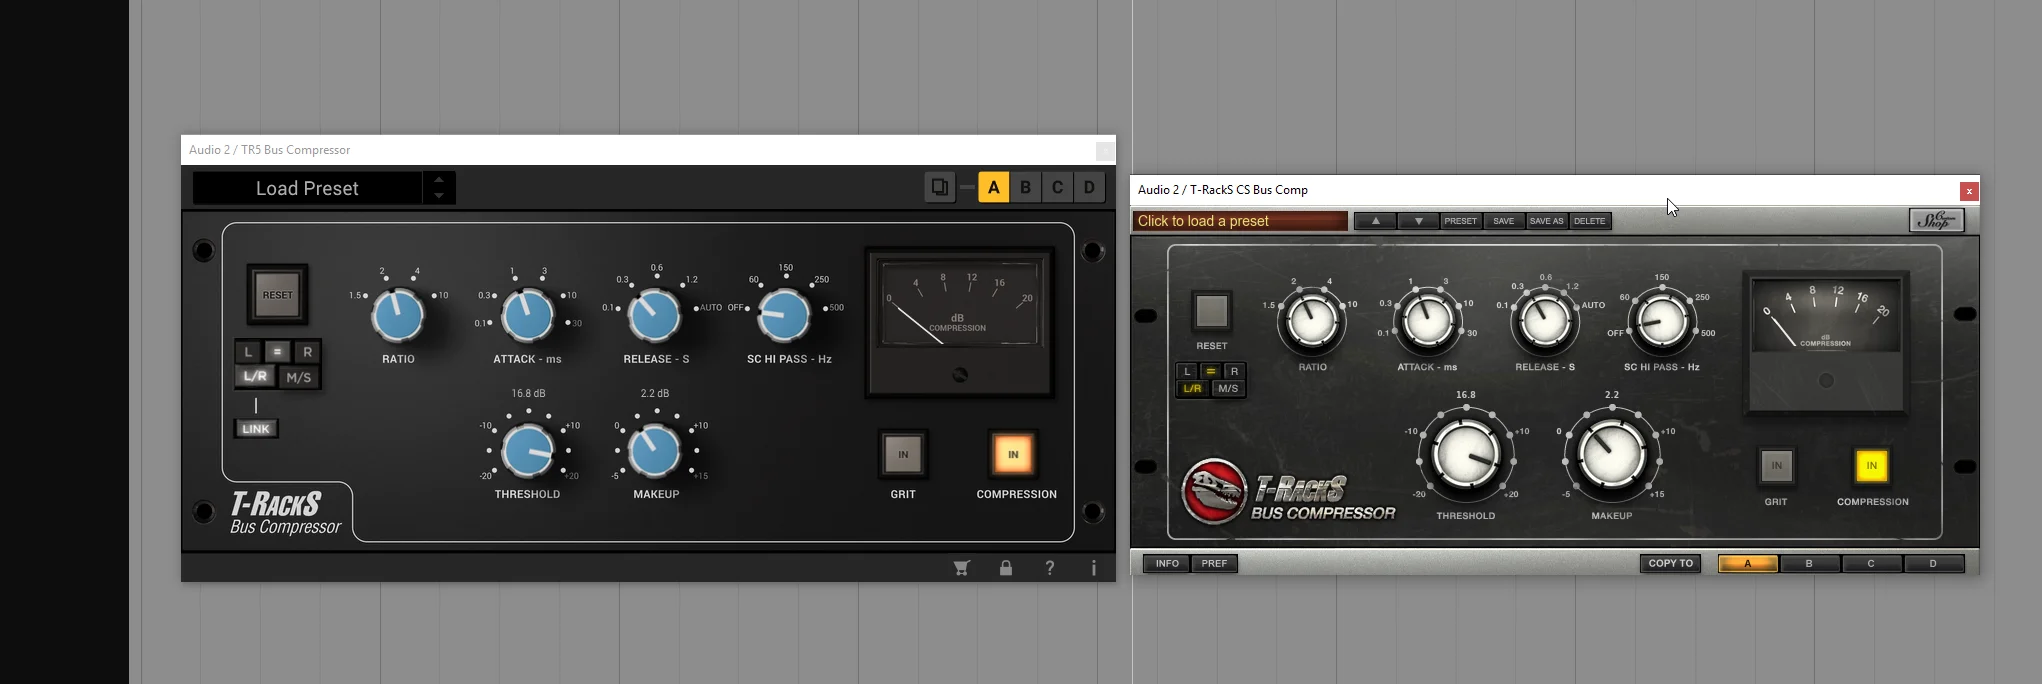
Task: Click the THRESHOLD knob in CS Bus Comp
Action: point(1466,453)
